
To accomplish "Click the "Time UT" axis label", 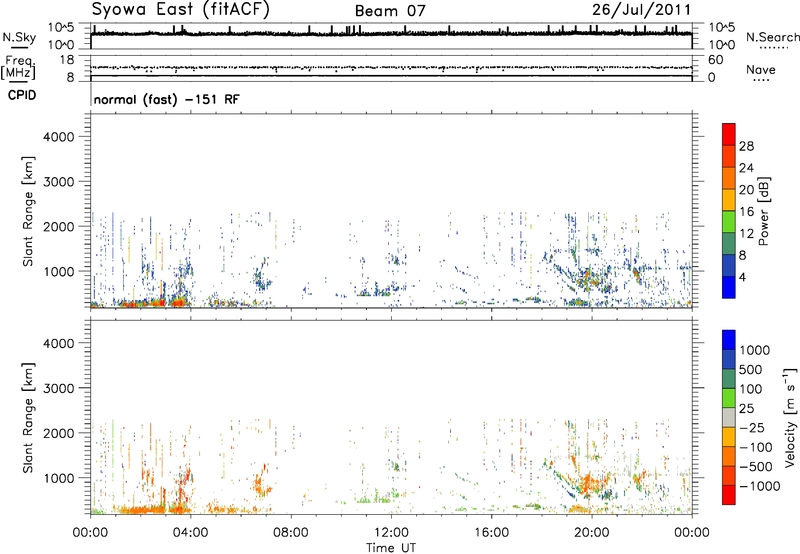I will point(391,548).
